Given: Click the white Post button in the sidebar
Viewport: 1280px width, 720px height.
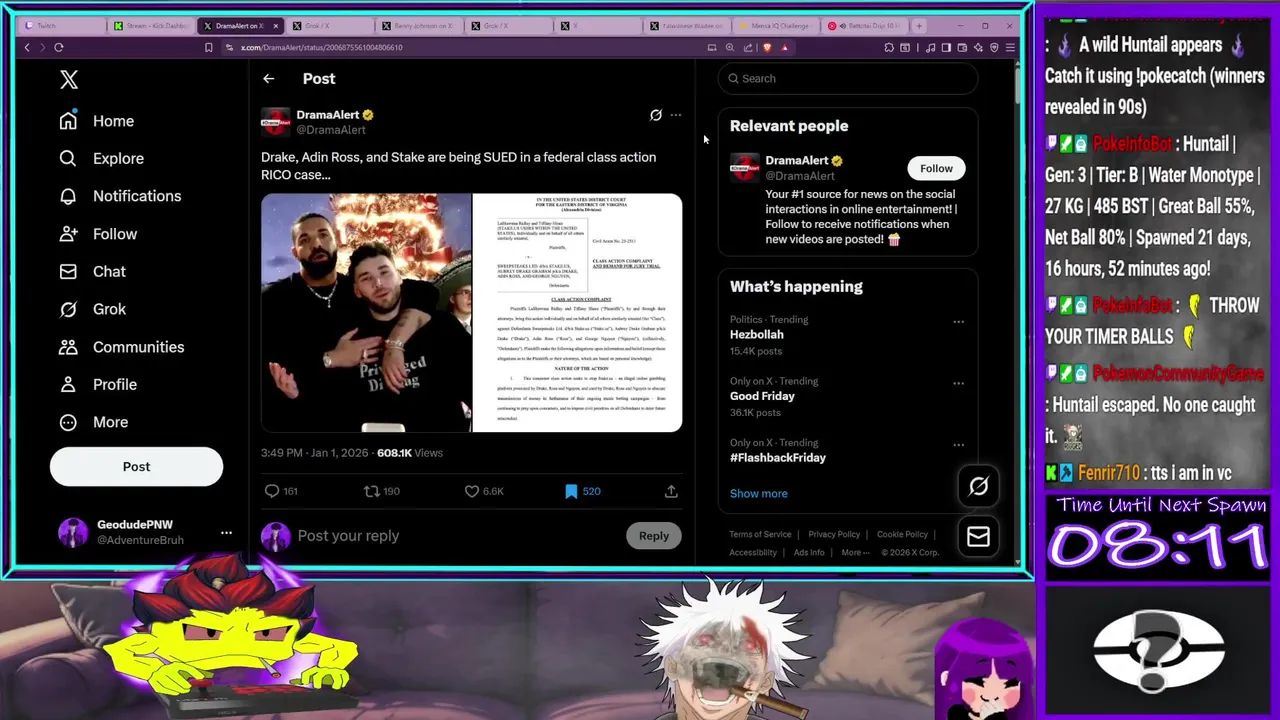Looking at the screenshot, I should point(136,466).
